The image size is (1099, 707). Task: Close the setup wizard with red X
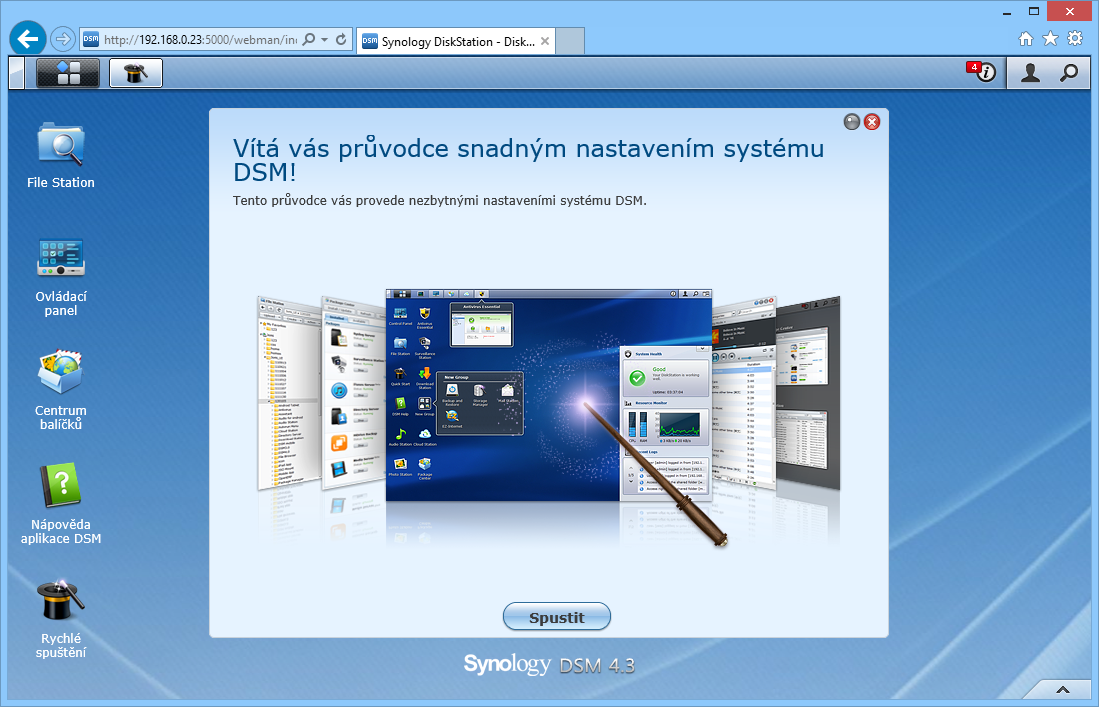click(x=872, y=122)
